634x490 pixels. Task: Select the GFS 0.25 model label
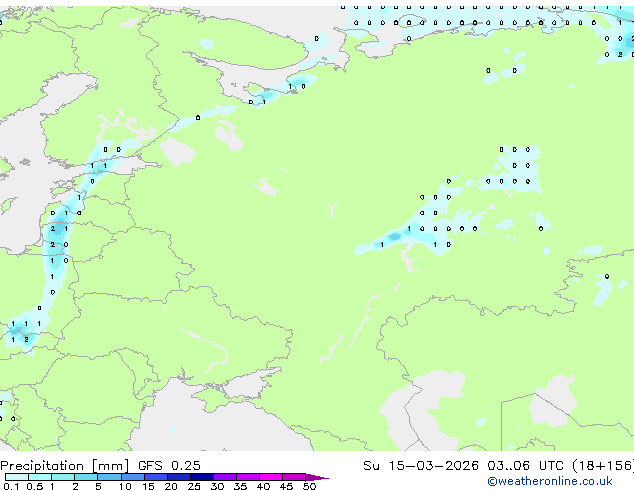point(169,466)
